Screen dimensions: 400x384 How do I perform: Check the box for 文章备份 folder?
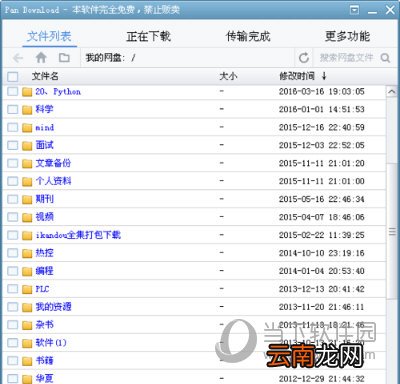13,163
